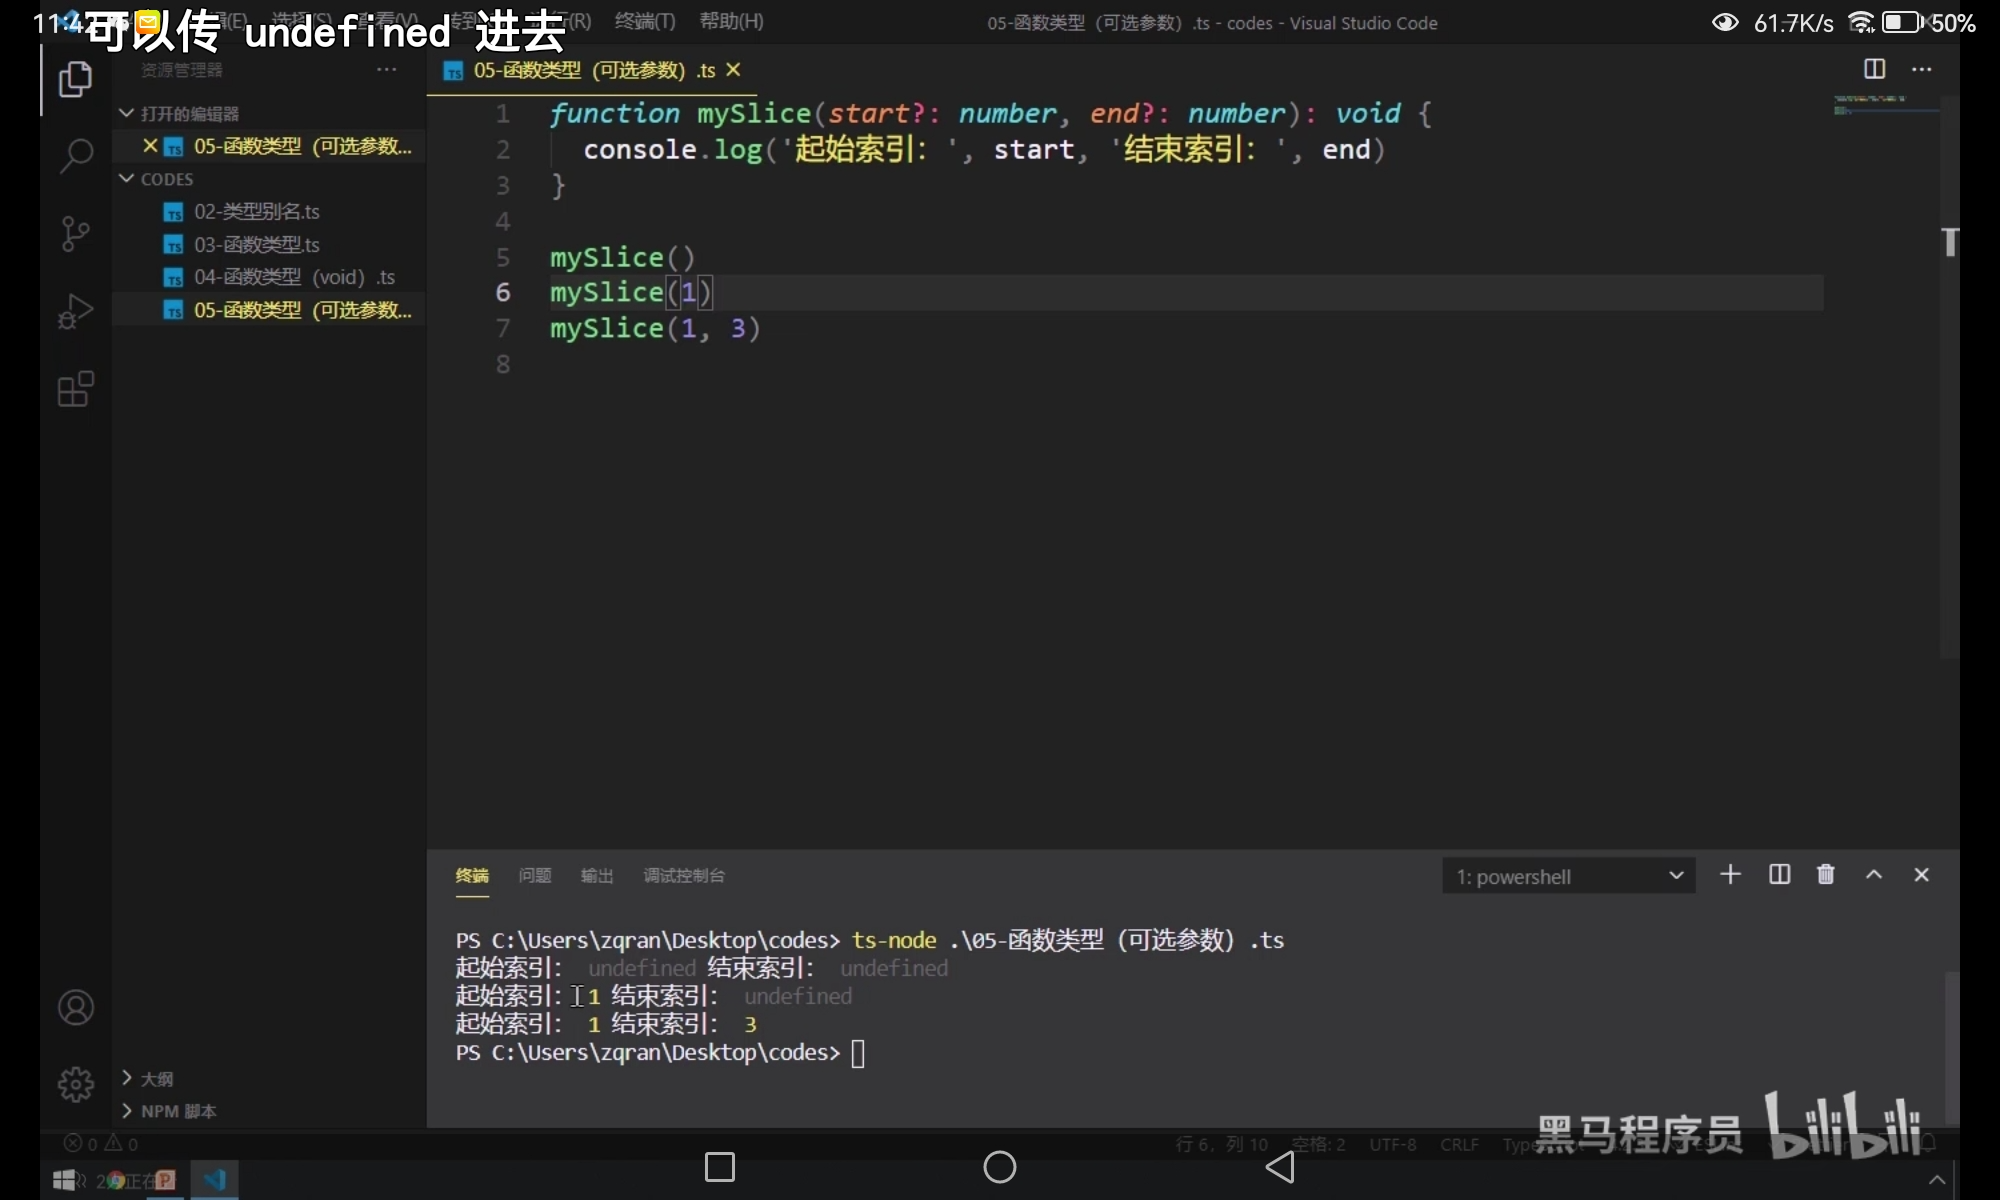The image size is (2000, 1200).
Task: Open the Source Control view
Action: pyautogui.click(x=75, y=234)
